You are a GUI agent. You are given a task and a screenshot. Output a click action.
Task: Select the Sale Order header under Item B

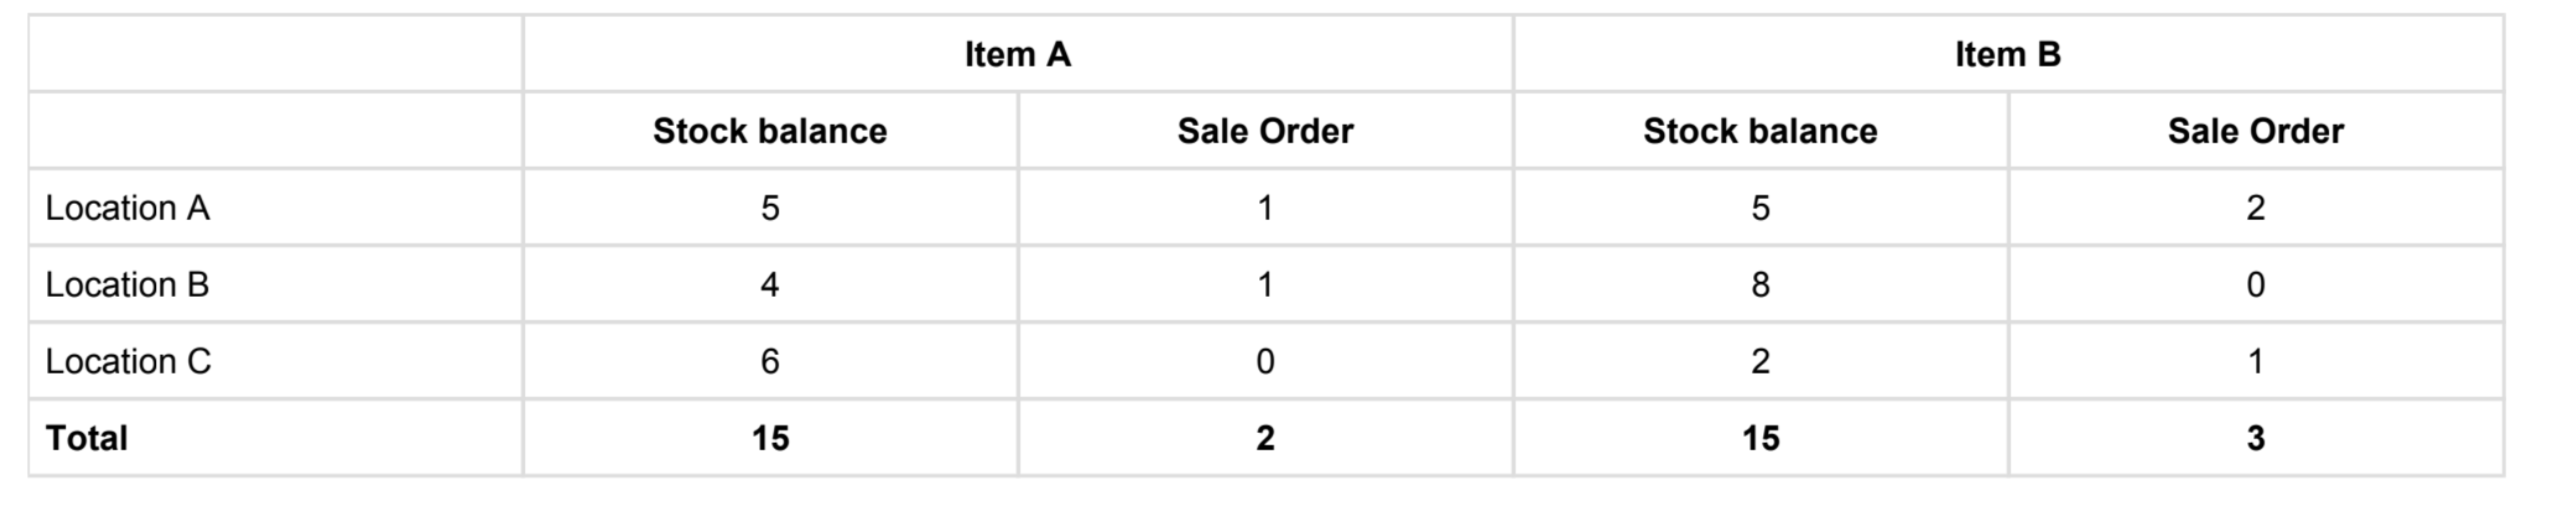(x=2255, y=131)
